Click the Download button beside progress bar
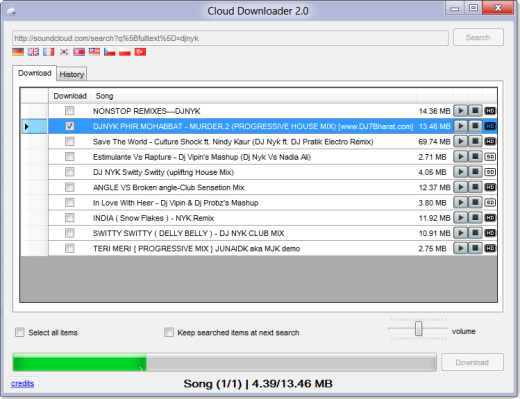 pyautogui.click(x=472, y=362)
